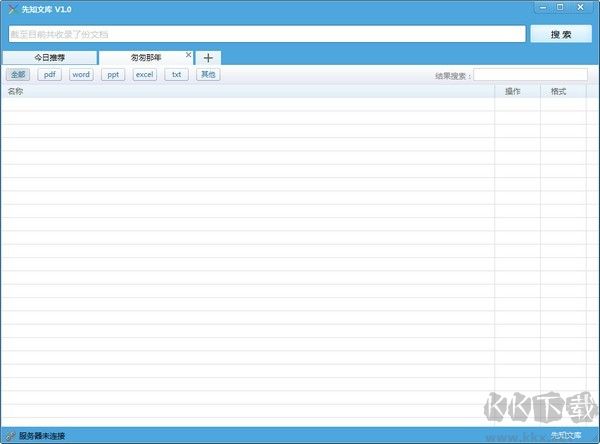Open the 先知文库 link in status bar

point(566,435)
